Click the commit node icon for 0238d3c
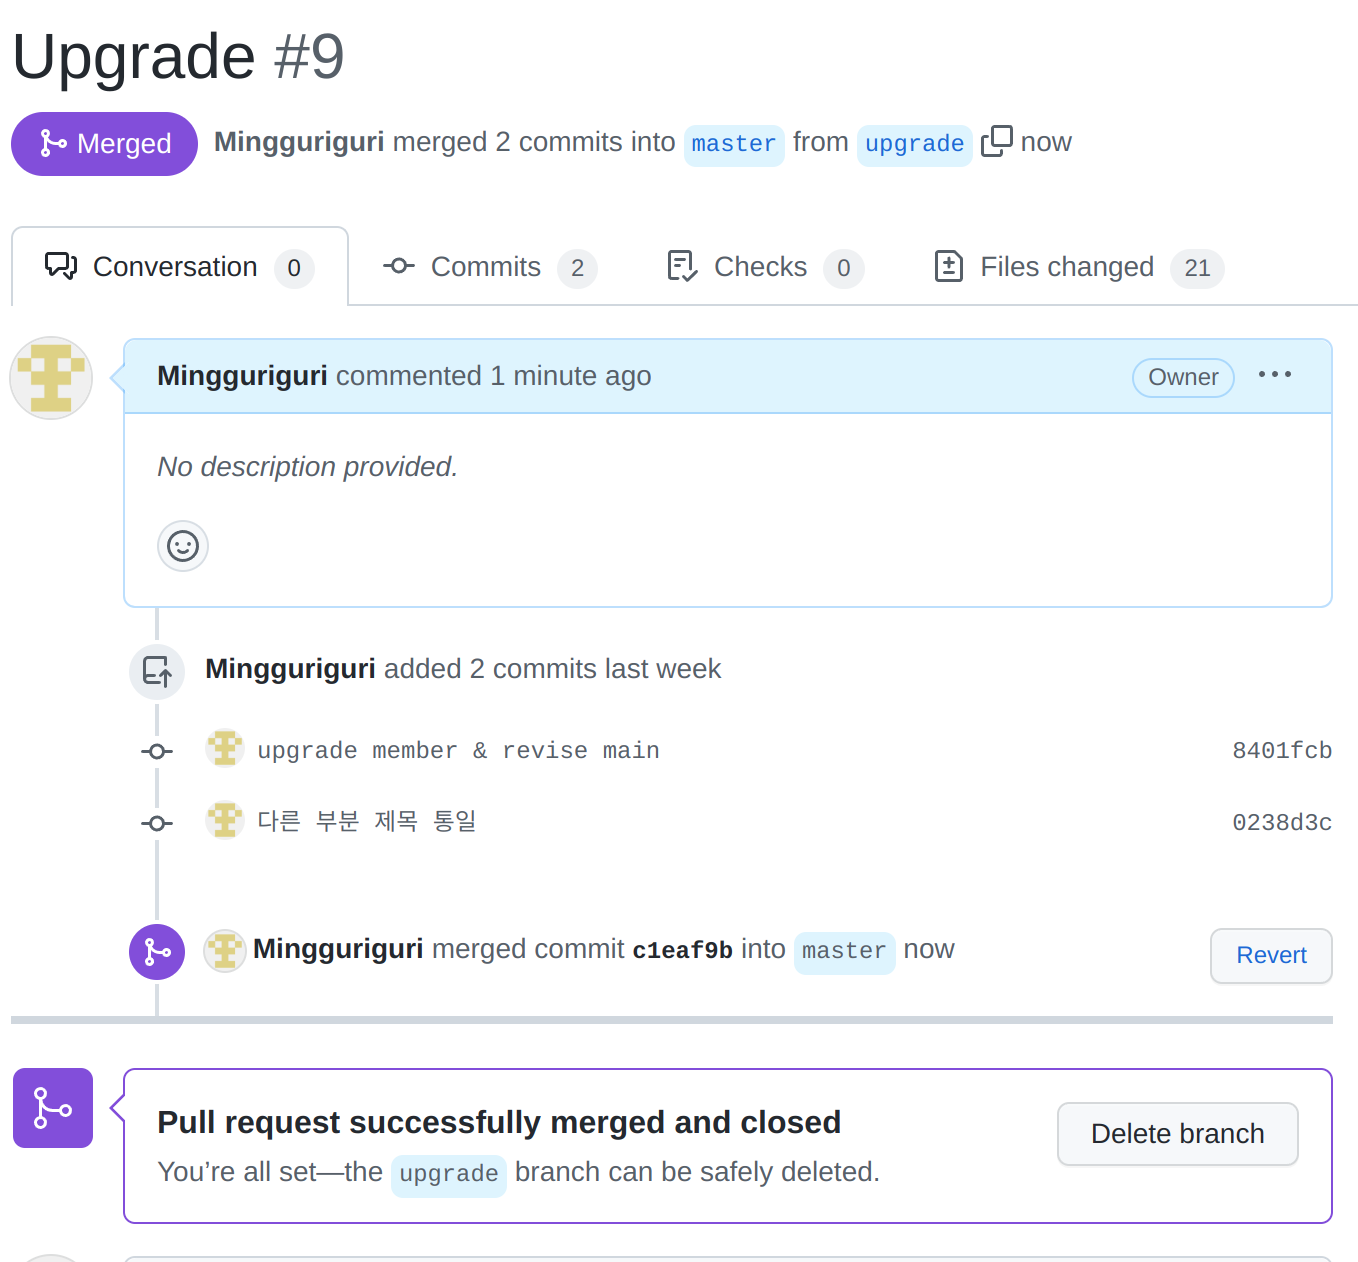The image size is (1358, 1262). tap(157, 823)
